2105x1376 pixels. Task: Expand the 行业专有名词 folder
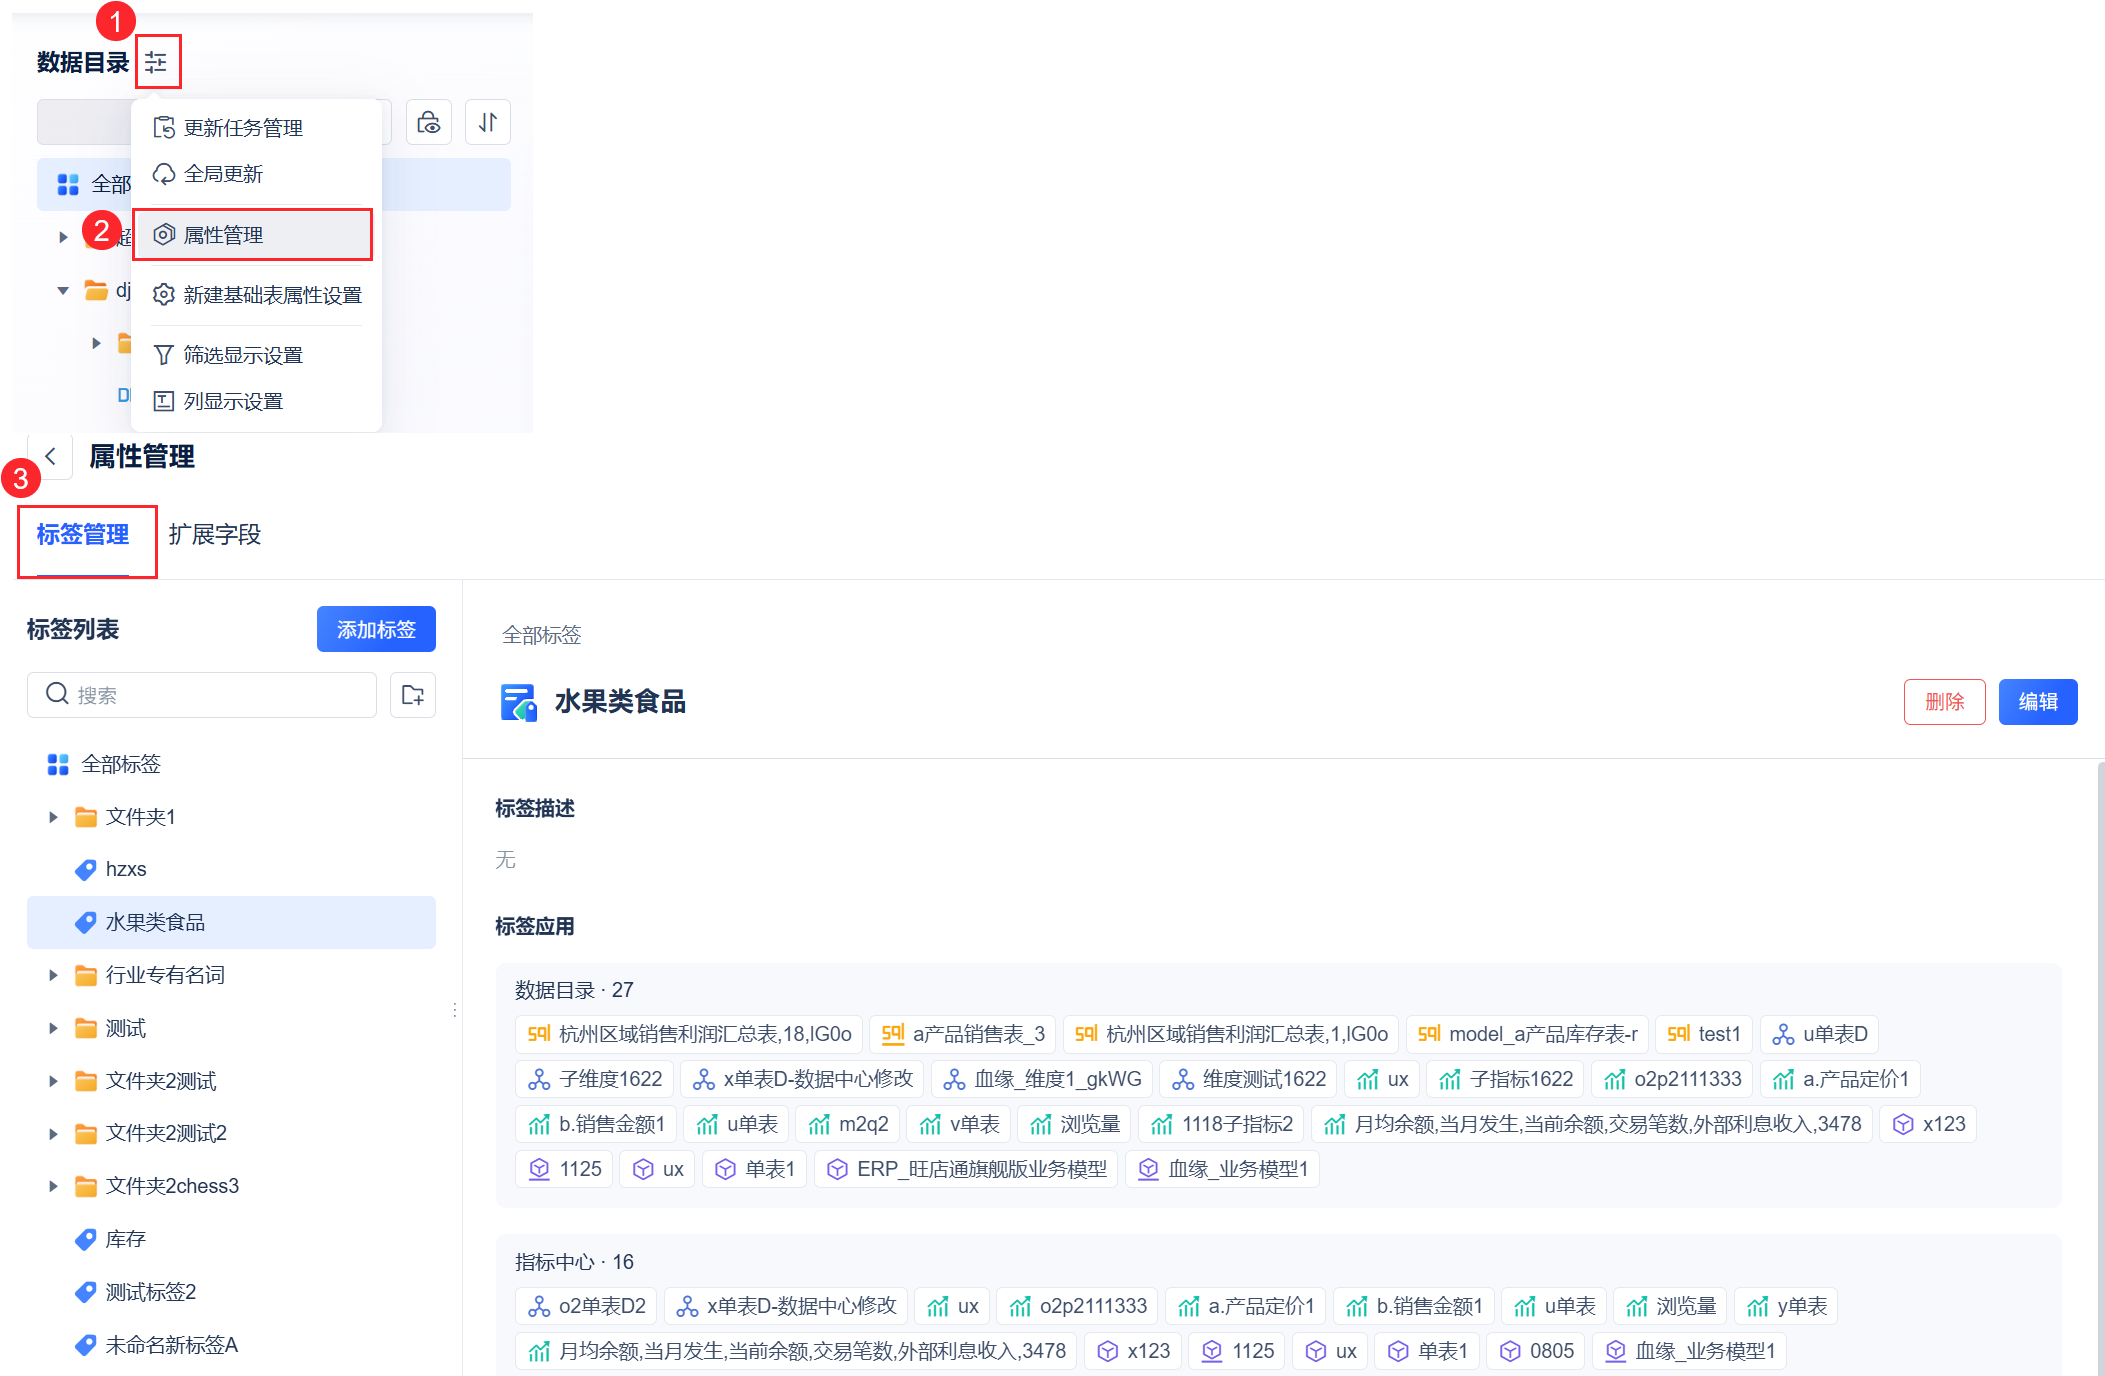pyautogui.click(x=53, y=975)
